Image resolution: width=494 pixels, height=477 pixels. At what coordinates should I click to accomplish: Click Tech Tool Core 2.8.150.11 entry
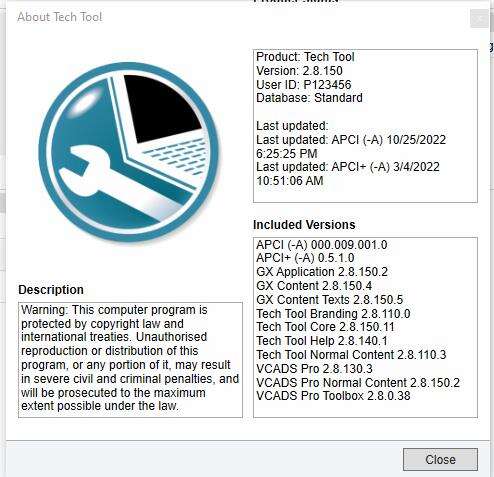pos(325,327)
